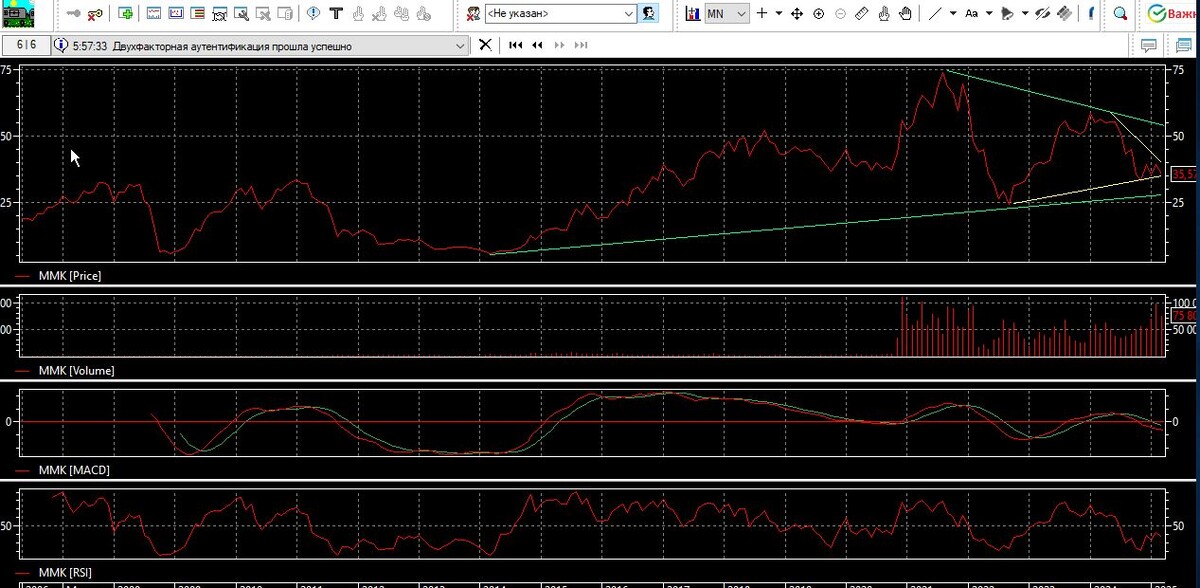
Task: Select the open hand pan tool
Action: [905, 14]
